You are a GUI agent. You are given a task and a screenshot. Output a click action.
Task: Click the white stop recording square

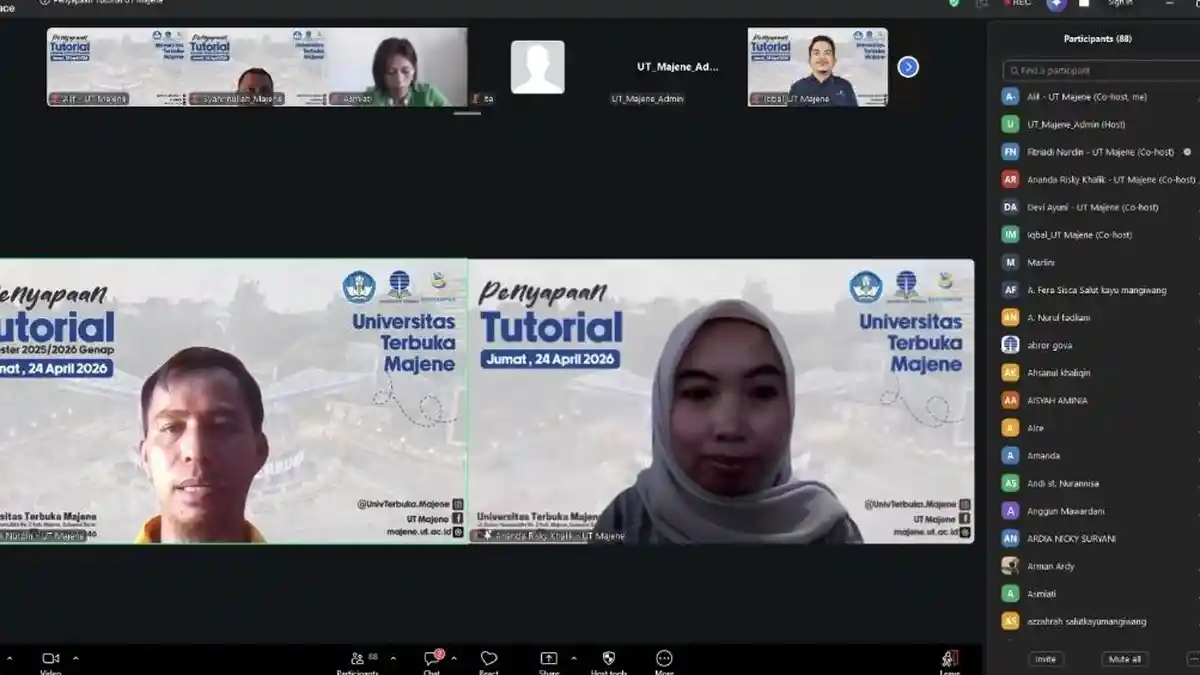[1084, 3]
